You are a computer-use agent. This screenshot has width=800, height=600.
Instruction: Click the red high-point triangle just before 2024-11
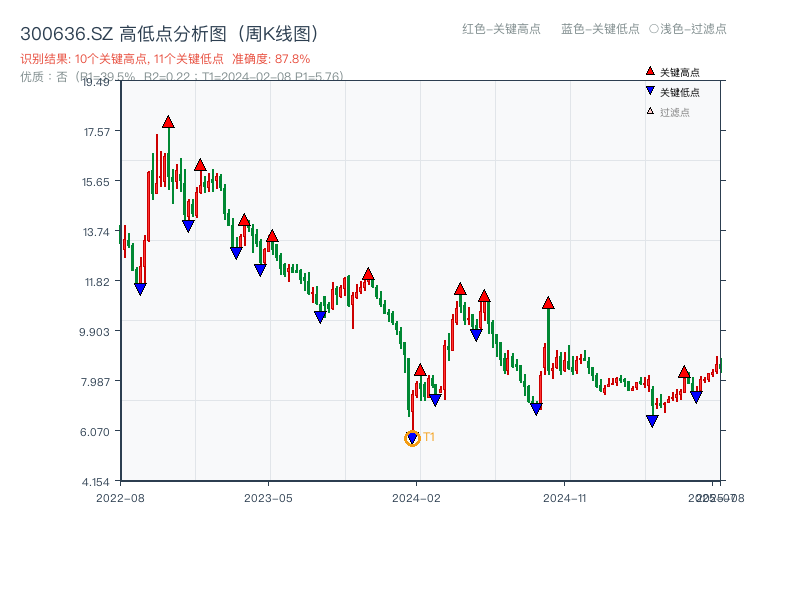[x=548, y=303]
